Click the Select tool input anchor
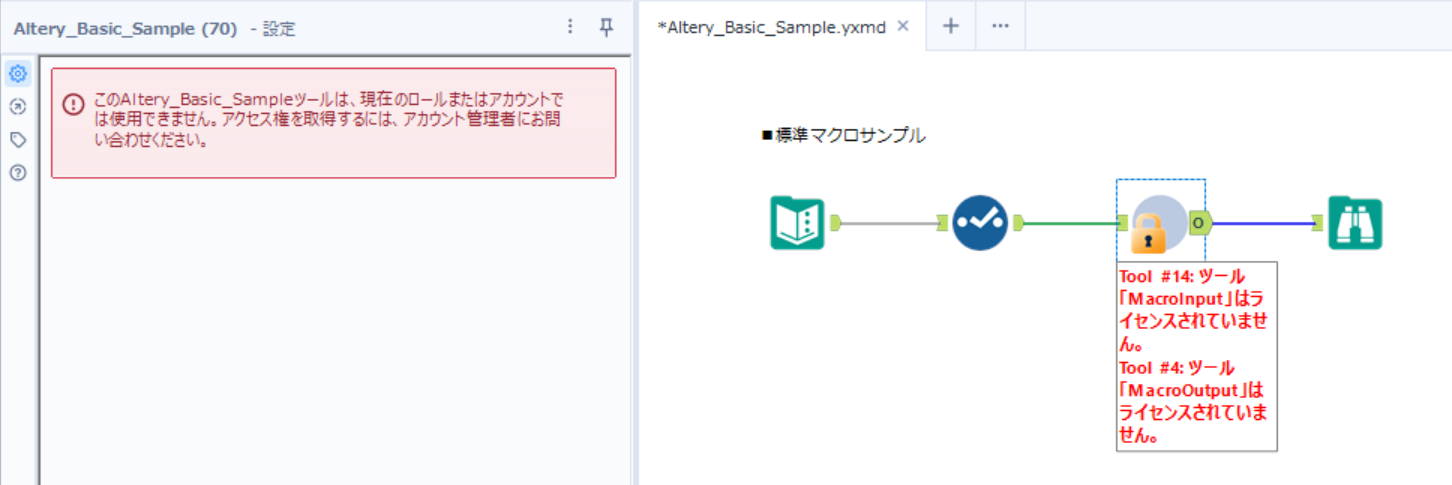This screenshot has height=485, width=1452. [x=942, y=223]
